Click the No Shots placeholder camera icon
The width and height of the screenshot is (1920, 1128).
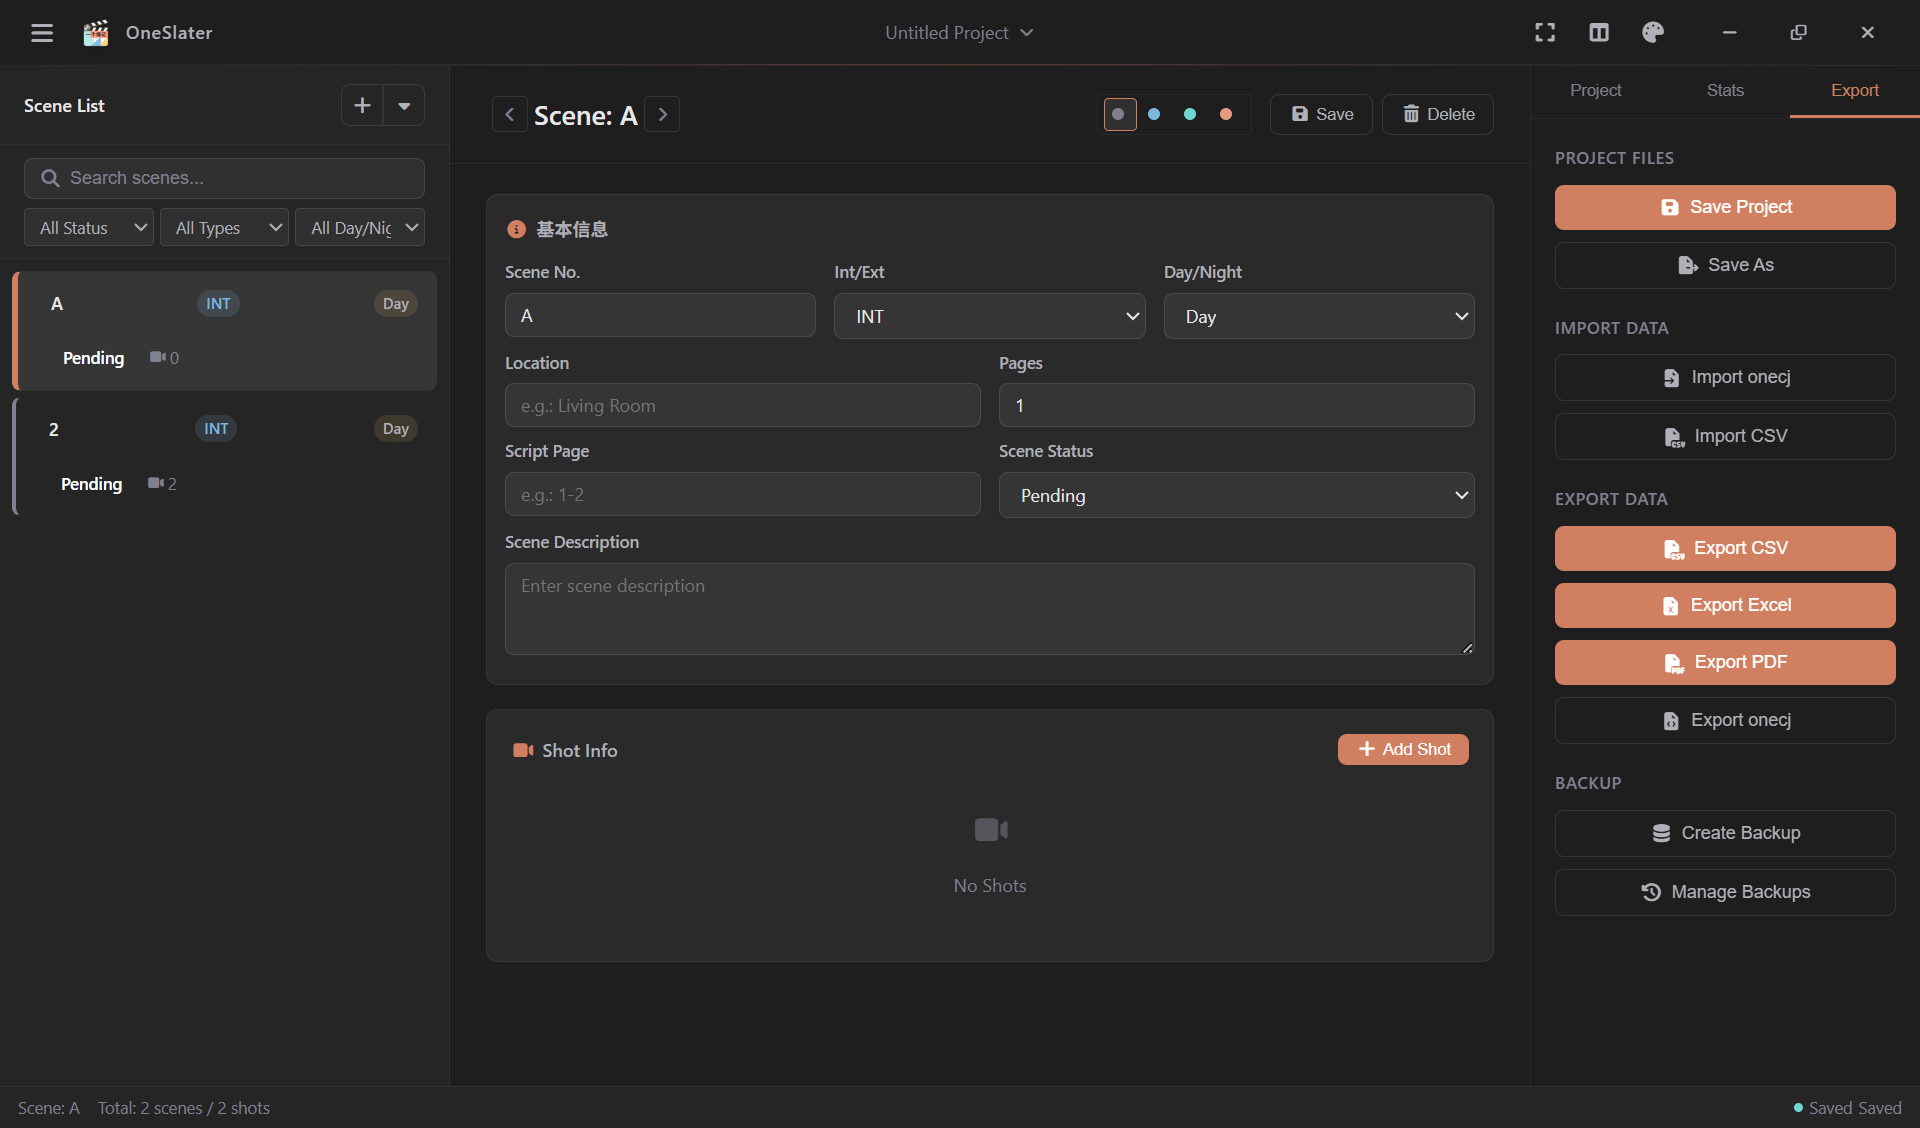click(x=991, y=830)
